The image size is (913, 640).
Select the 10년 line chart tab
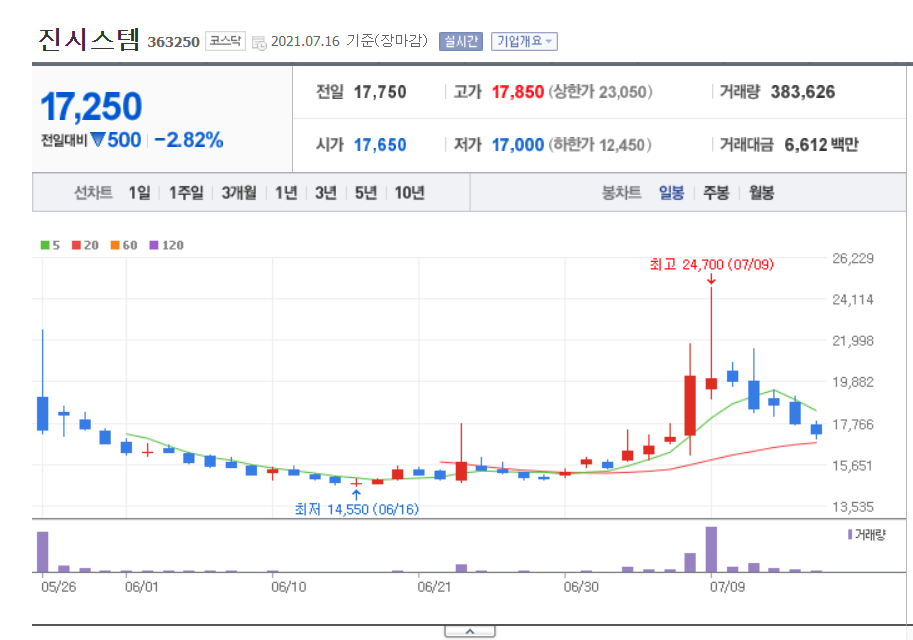409,193
